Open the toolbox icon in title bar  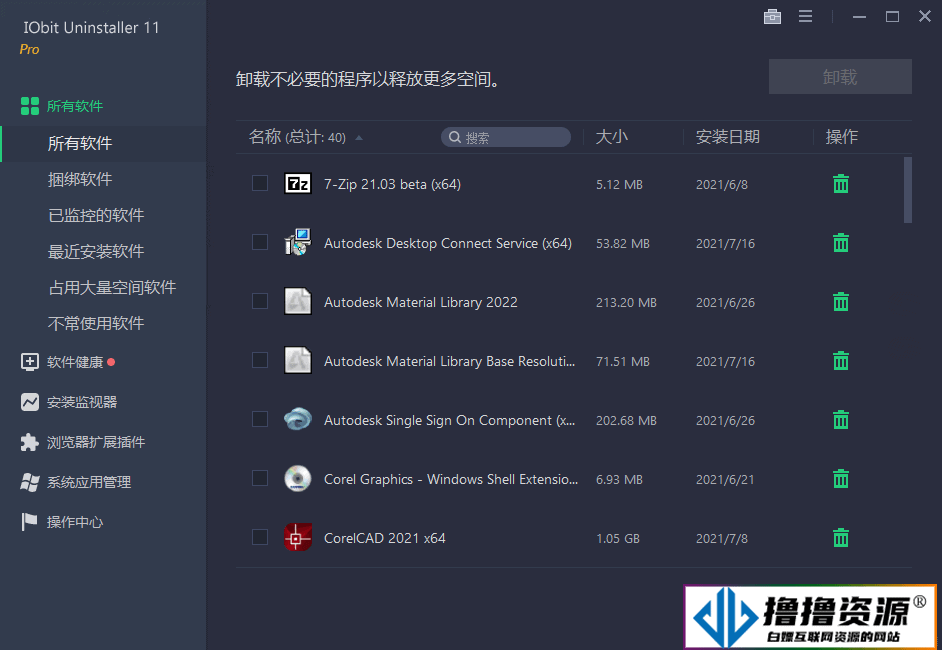click(x=772, y=17)
